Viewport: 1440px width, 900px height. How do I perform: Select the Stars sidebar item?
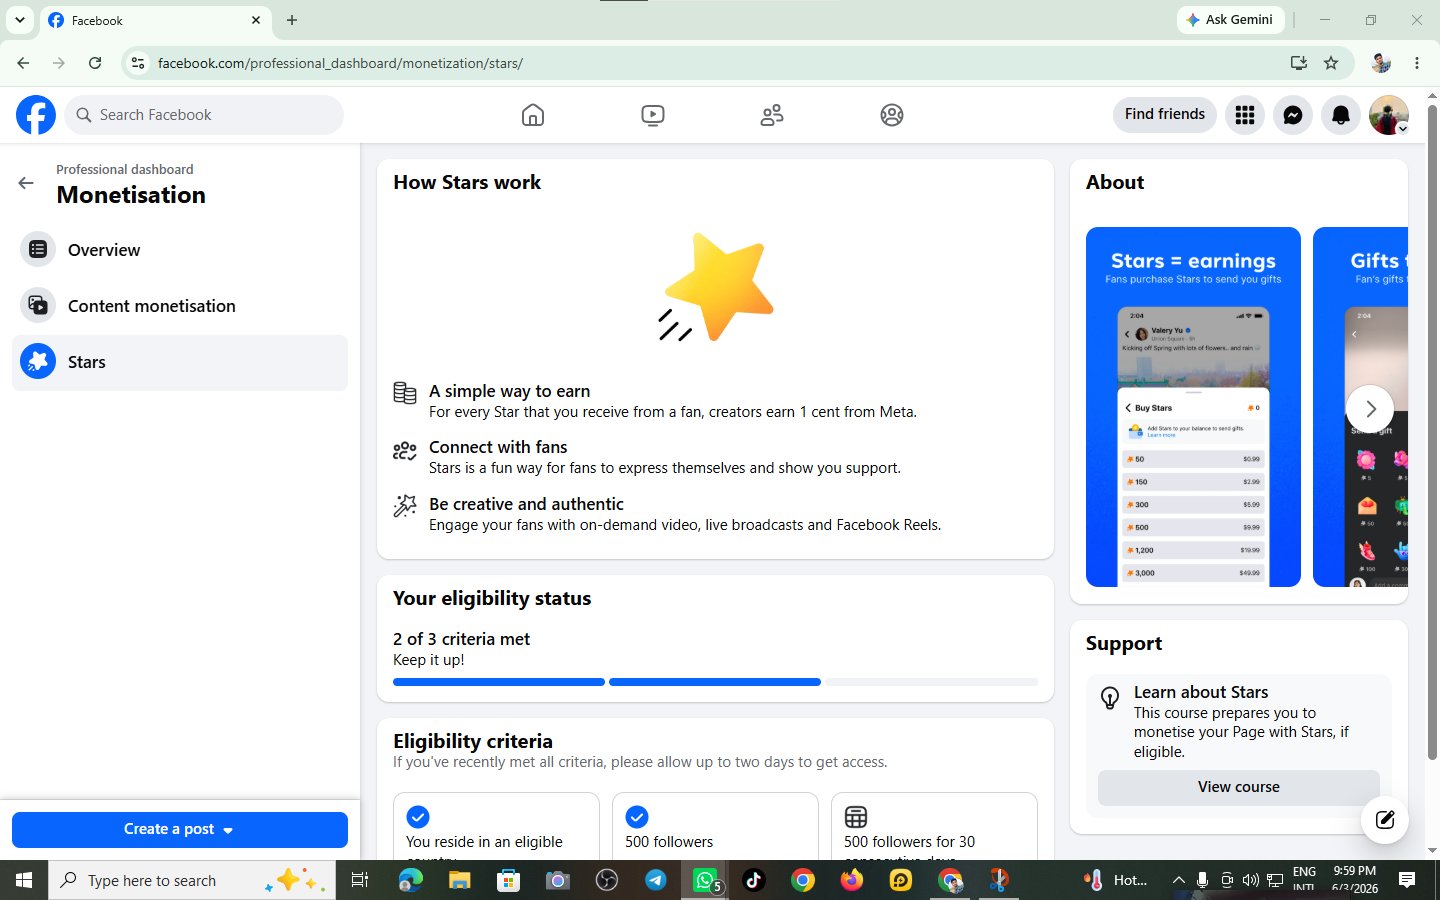[x=180, y=362]
